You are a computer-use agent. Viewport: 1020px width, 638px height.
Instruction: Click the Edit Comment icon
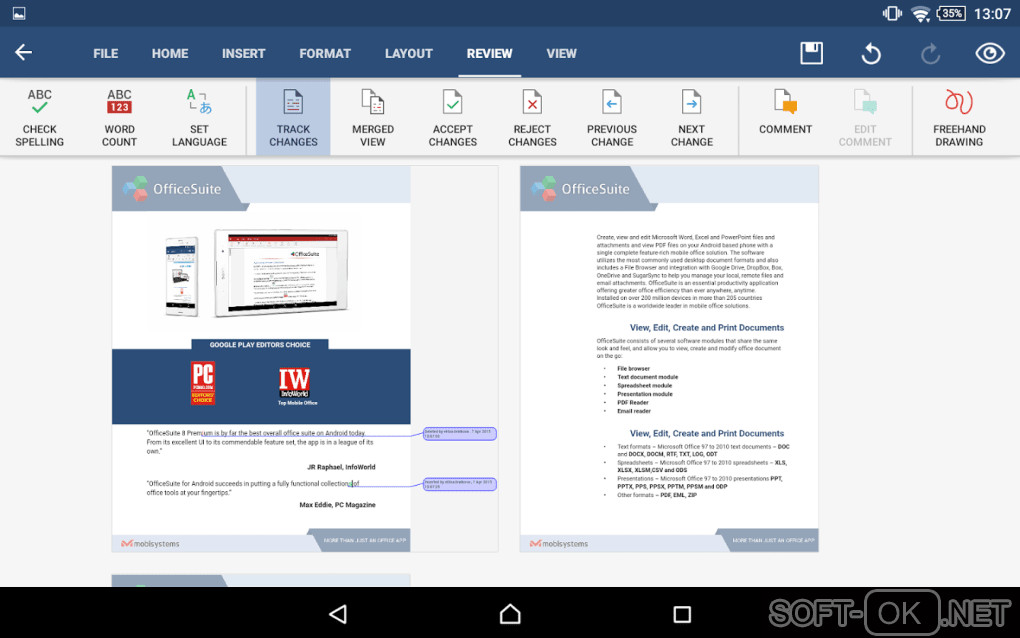(865, 103)
